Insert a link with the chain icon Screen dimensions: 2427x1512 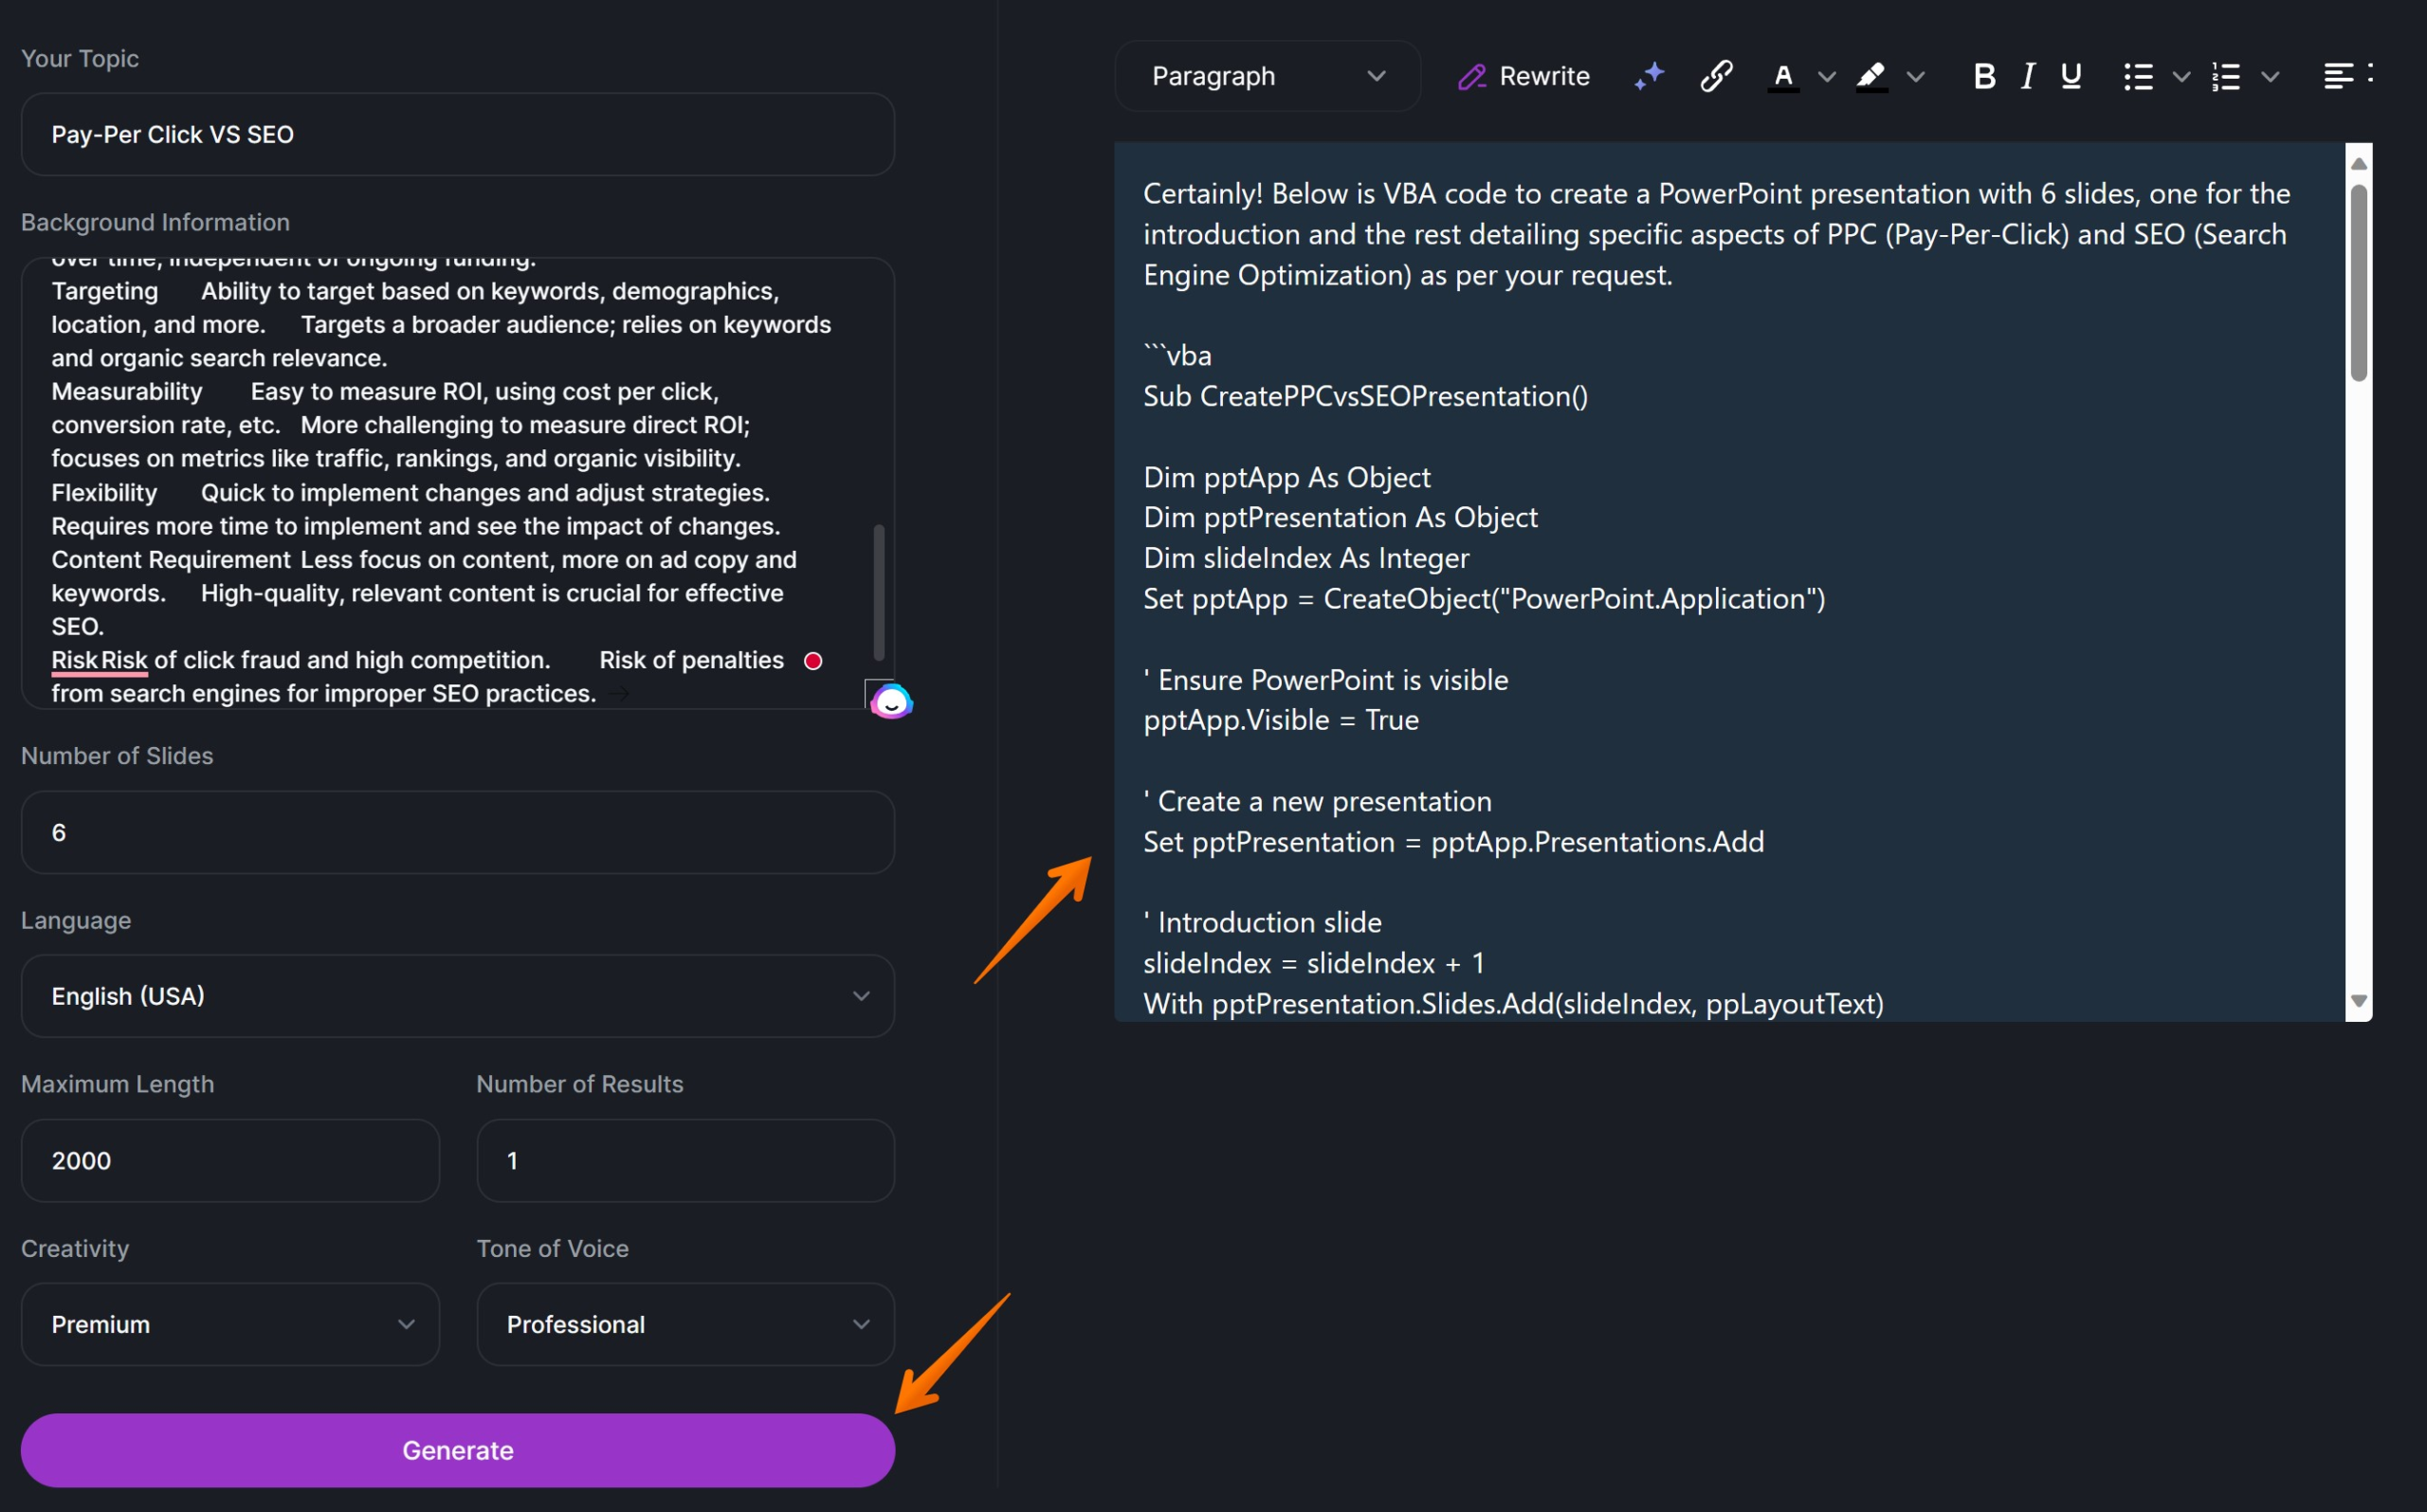tap(1716, 76)
